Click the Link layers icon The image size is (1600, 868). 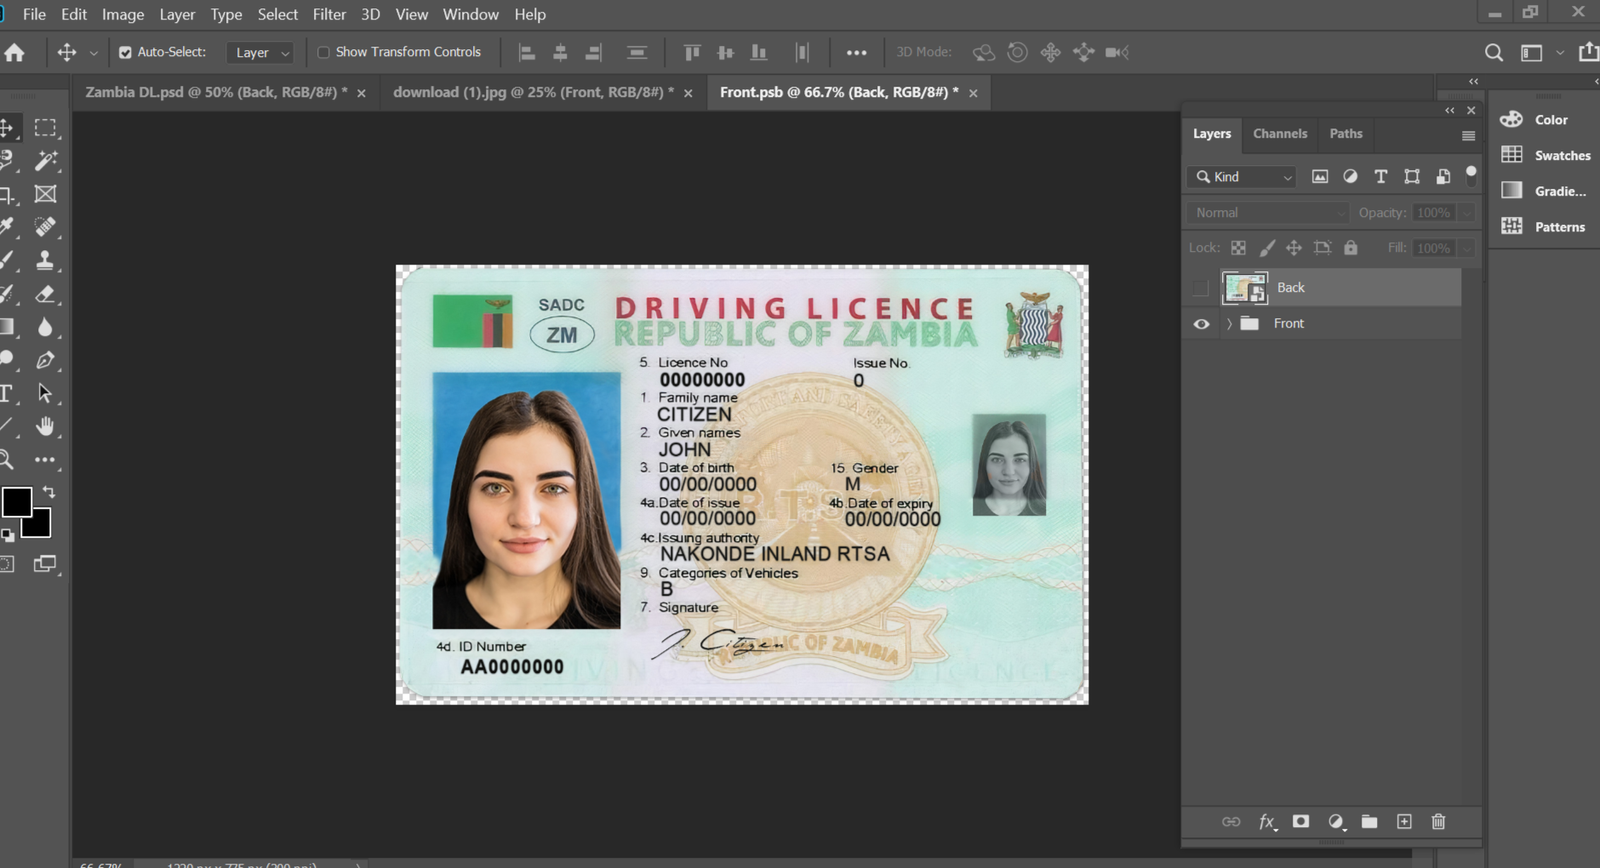tap(1231, 821)
